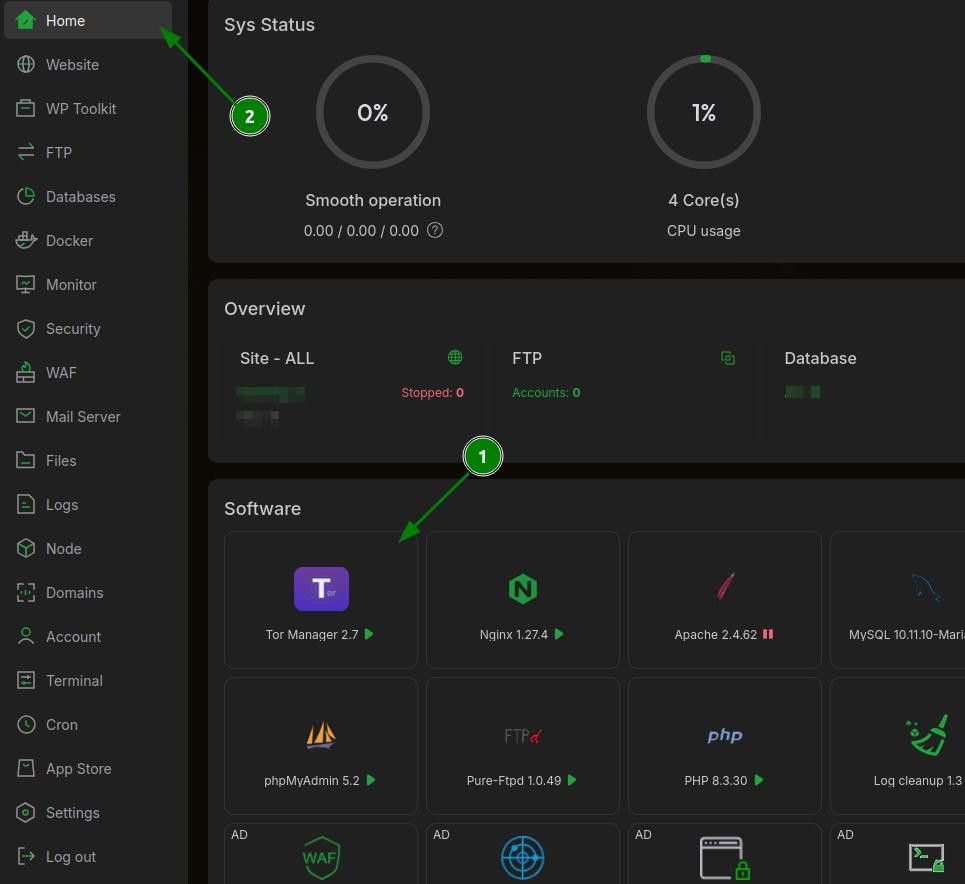Click the Mail Server envelope icon
Viewport: 965px width, 884px height.
pyautogui.click(x=25, y=416)
